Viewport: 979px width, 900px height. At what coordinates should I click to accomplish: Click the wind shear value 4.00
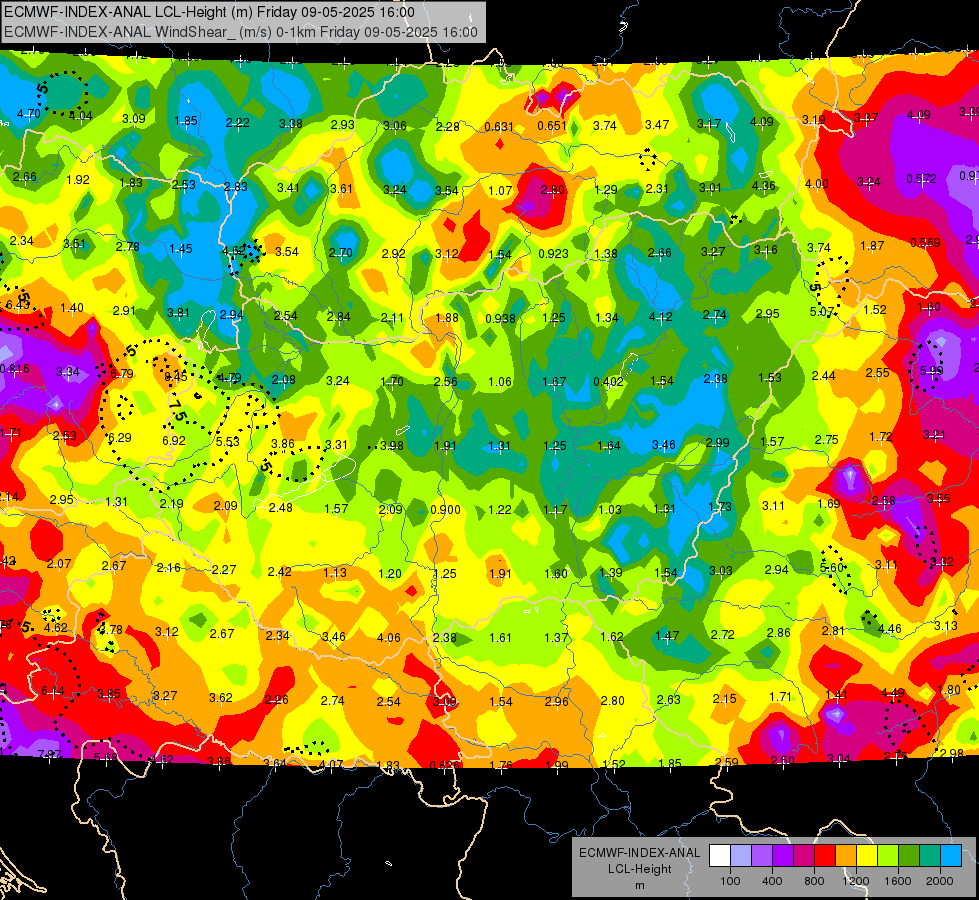click(816, 184)
